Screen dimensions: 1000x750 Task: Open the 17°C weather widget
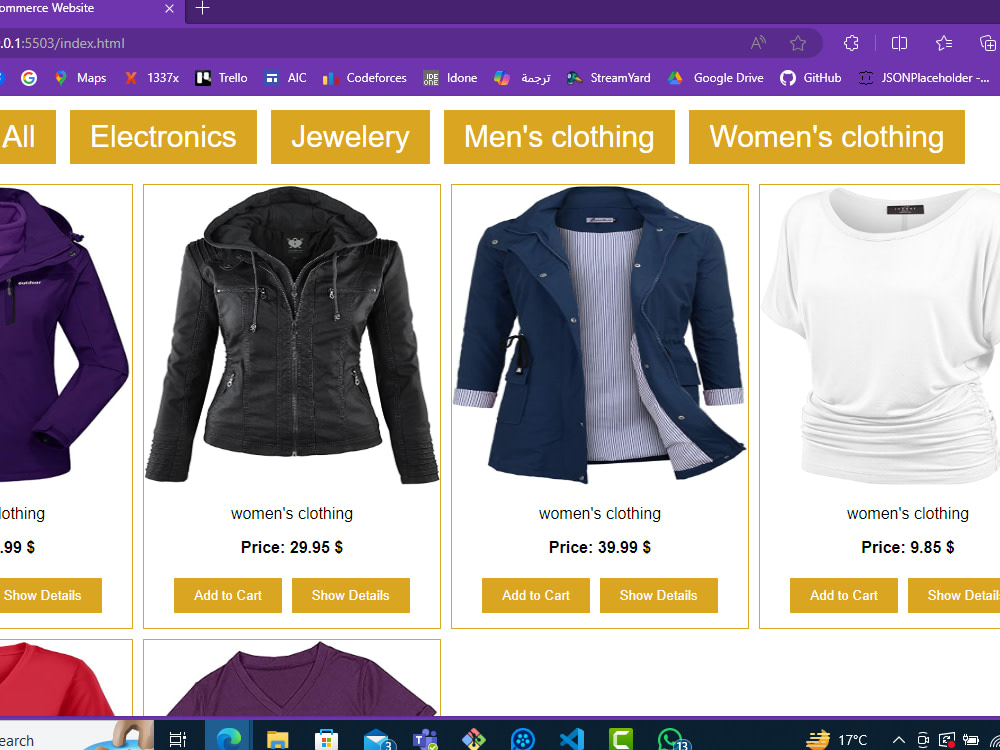836,740
